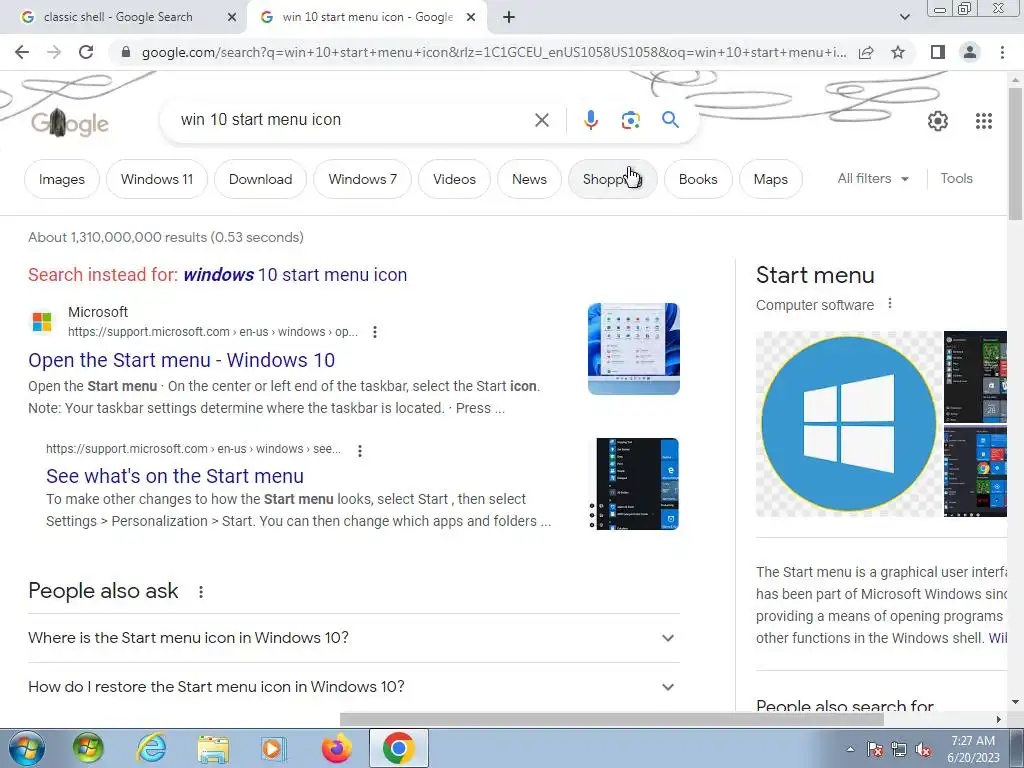The width and height of the screenshot is (1024, 768).
Task: Click the muted volume tray icon
Action: point(923,750)
